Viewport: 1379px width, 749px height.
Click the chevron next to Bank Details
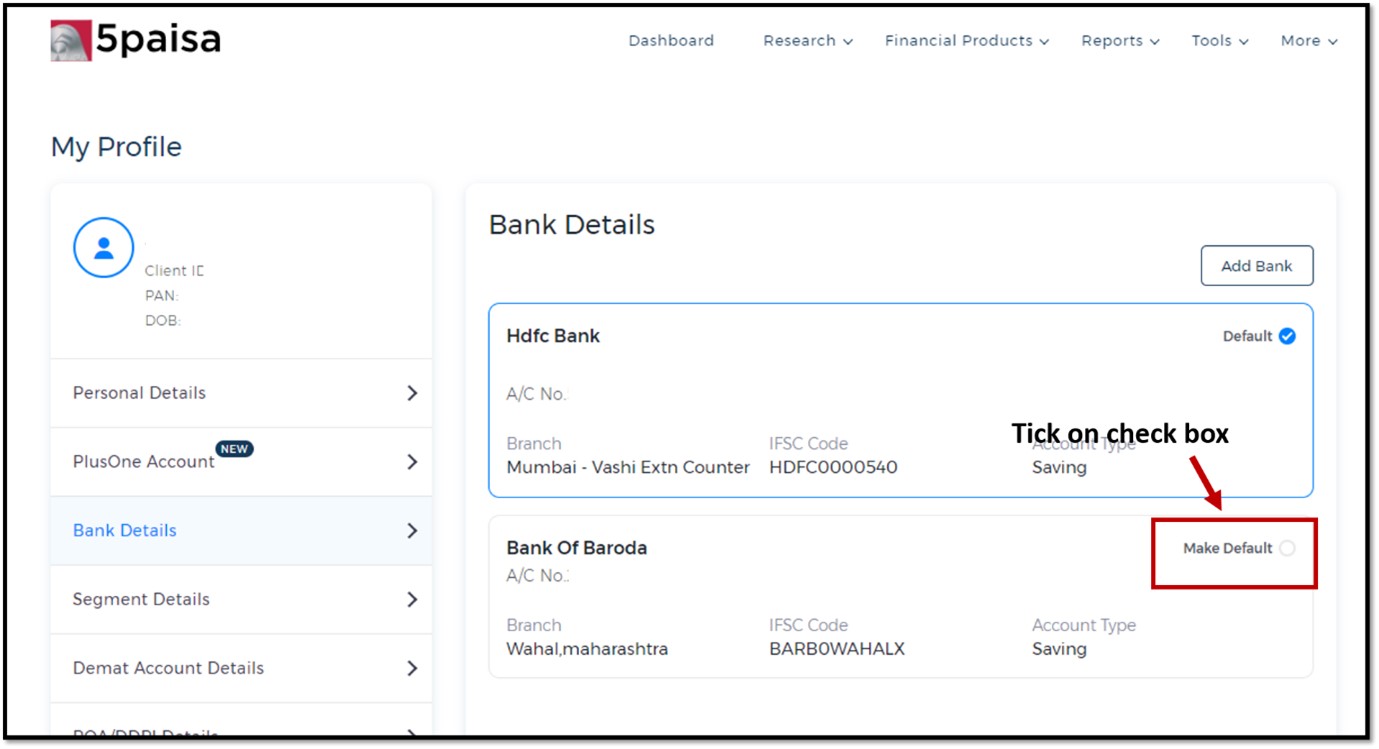[x=412, y=531]
